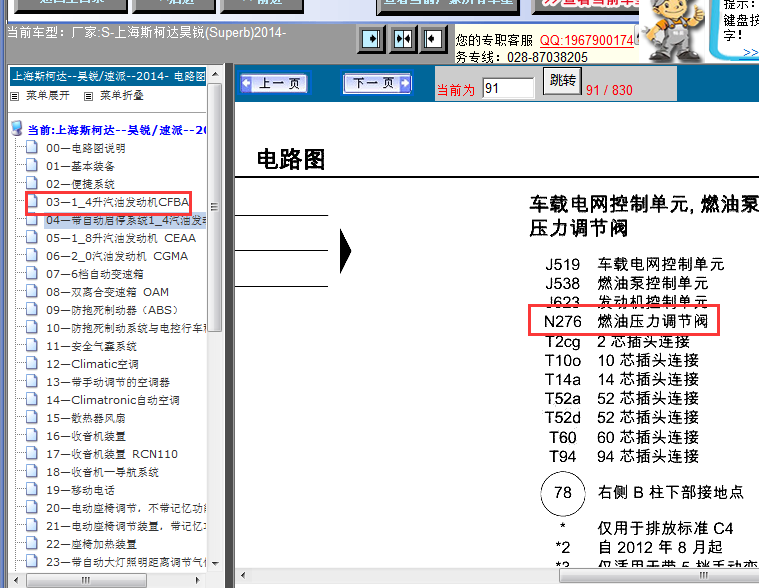
Task: Select 03—1_4升汽油发动机CFBA entry
Action: (x=117, y=202)
